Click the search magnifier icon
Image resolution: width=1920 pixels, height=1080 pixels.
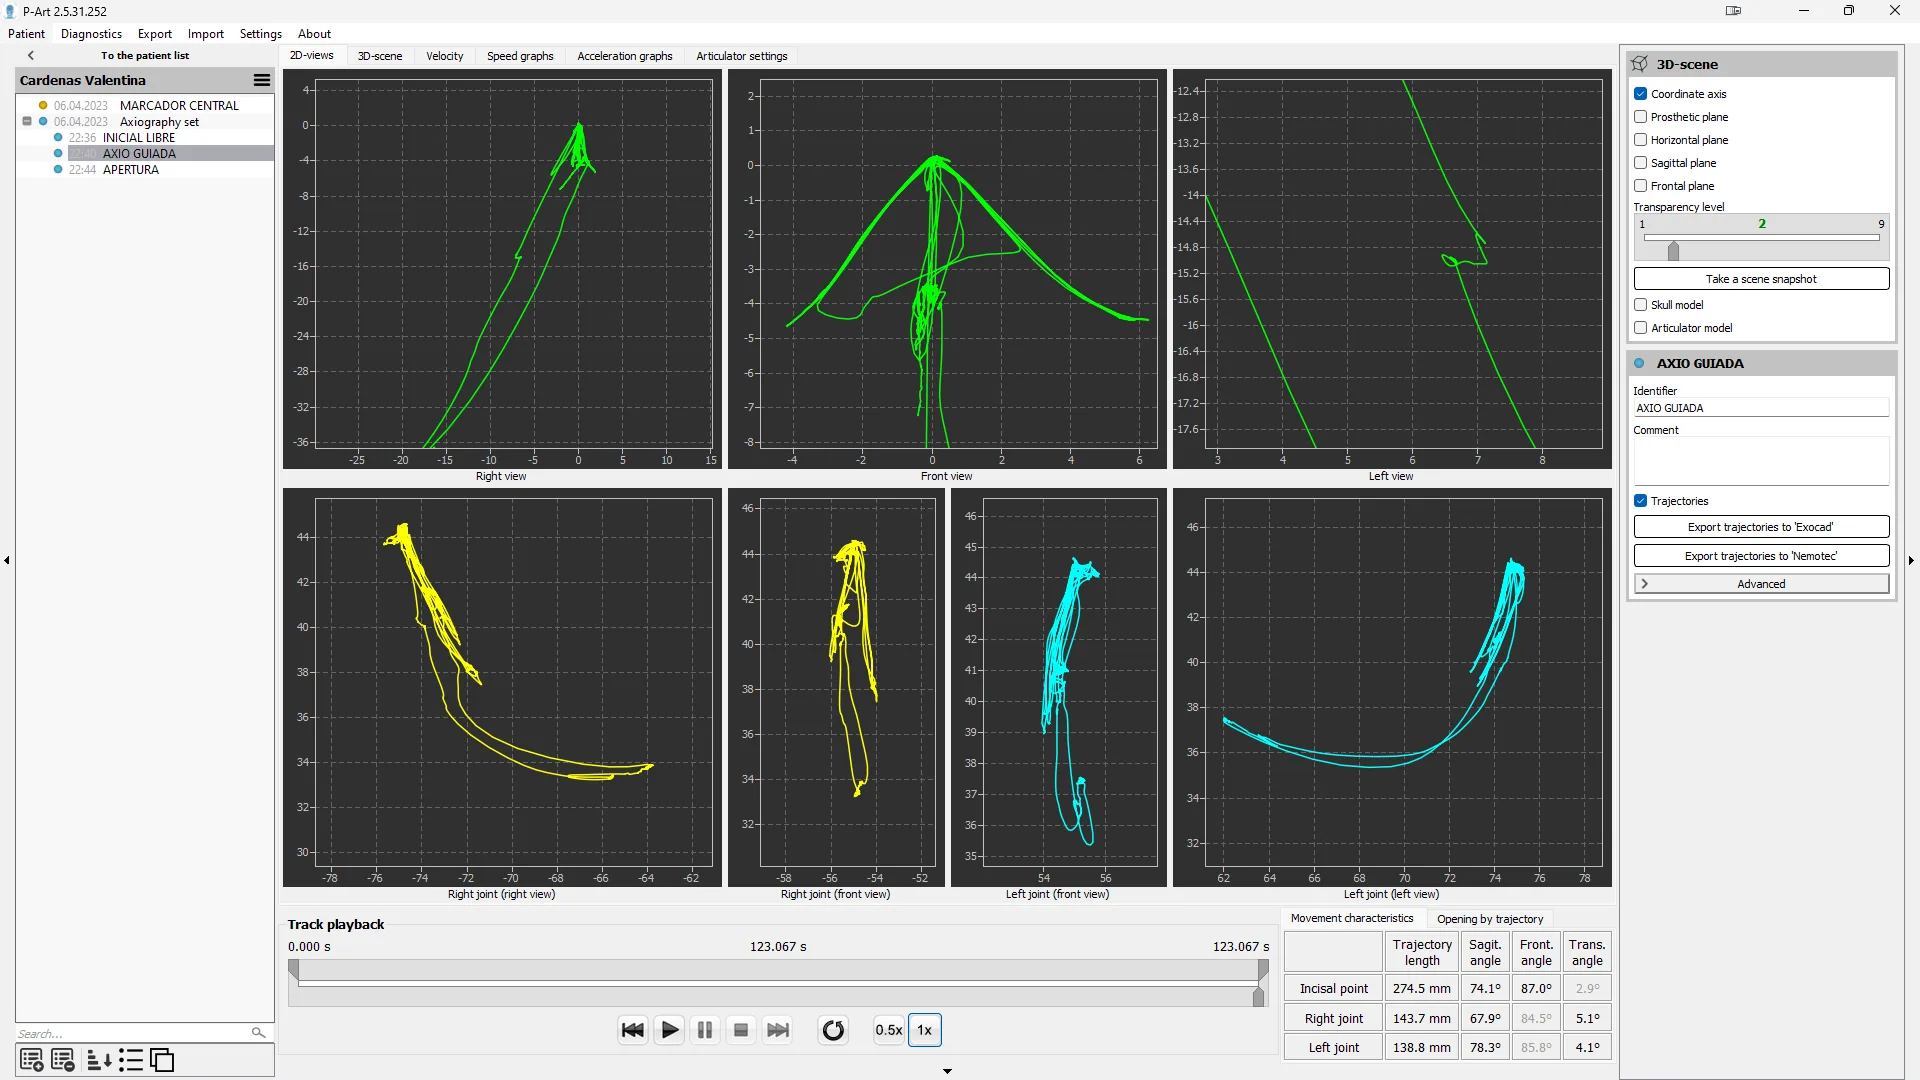pos(258,1033)
